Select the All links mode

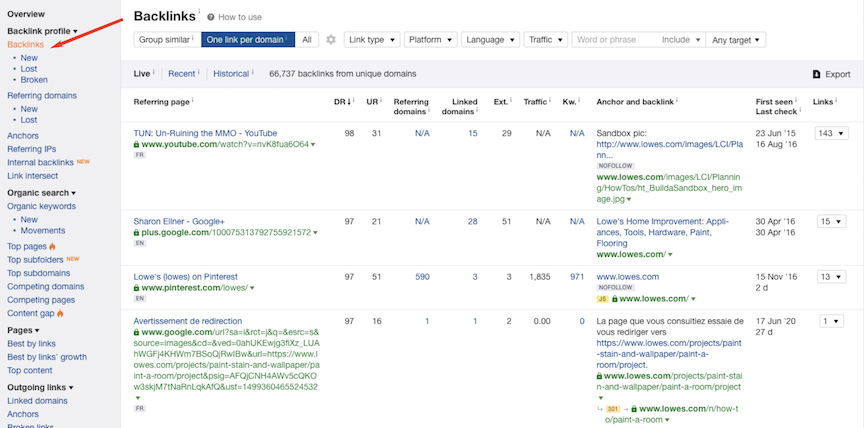click(x=307, y=40)
